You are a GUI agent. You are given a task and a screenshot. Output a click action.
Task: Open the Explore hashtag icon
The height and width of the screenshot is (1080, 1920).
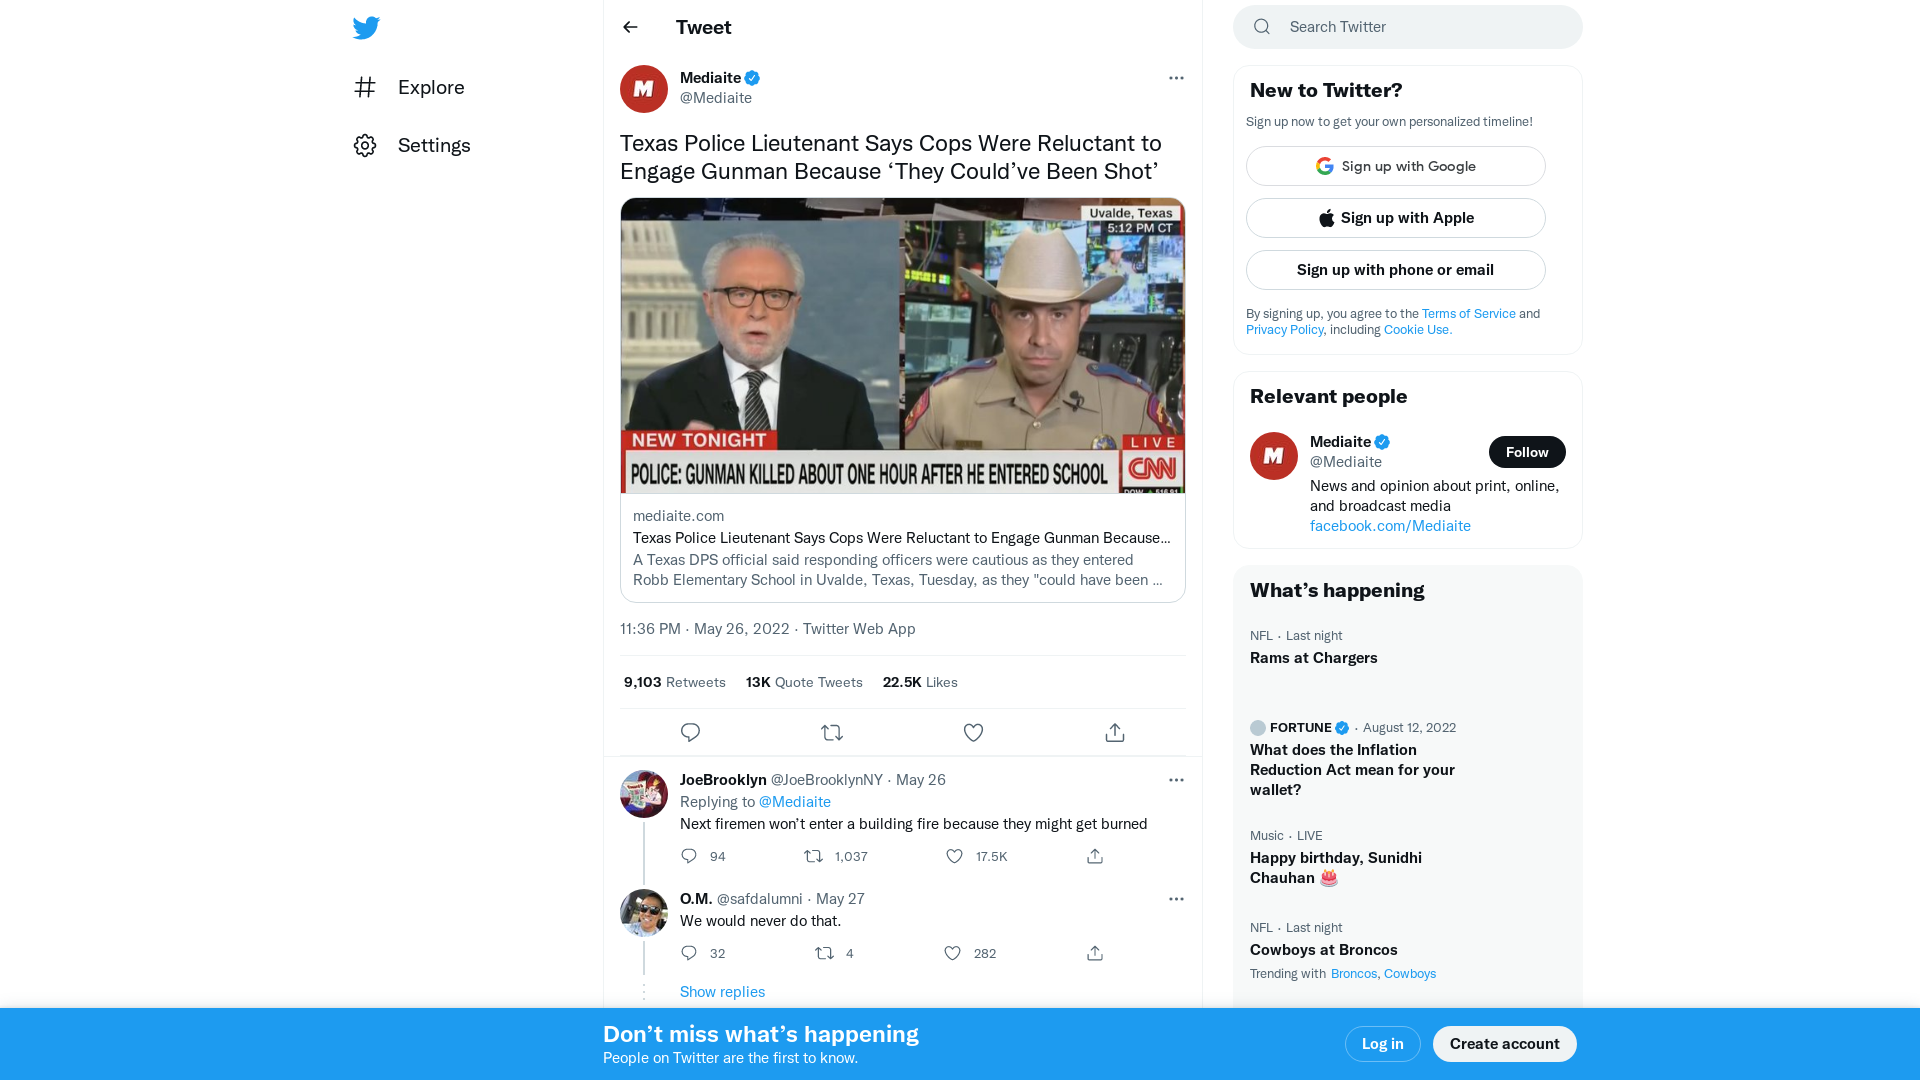(x=365, y=87)
